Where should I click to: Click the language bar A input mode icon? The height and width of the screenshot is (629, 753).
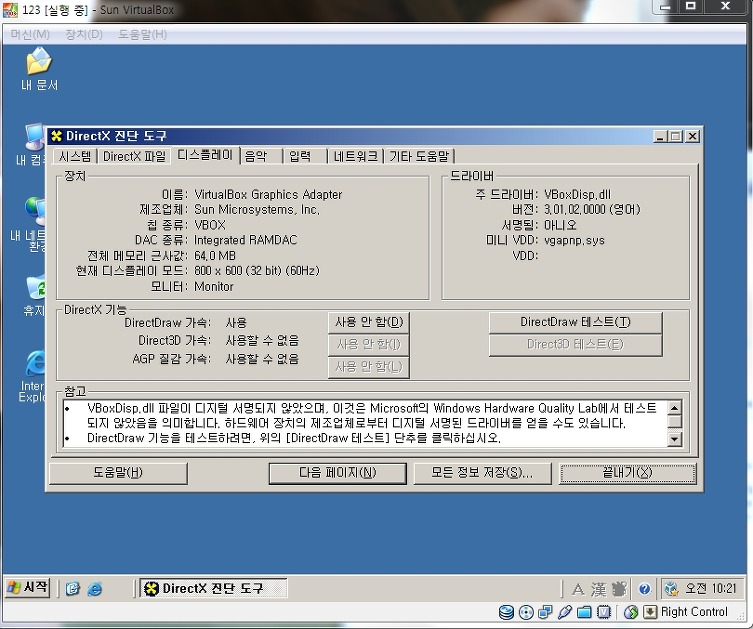(x=578, y=589)
